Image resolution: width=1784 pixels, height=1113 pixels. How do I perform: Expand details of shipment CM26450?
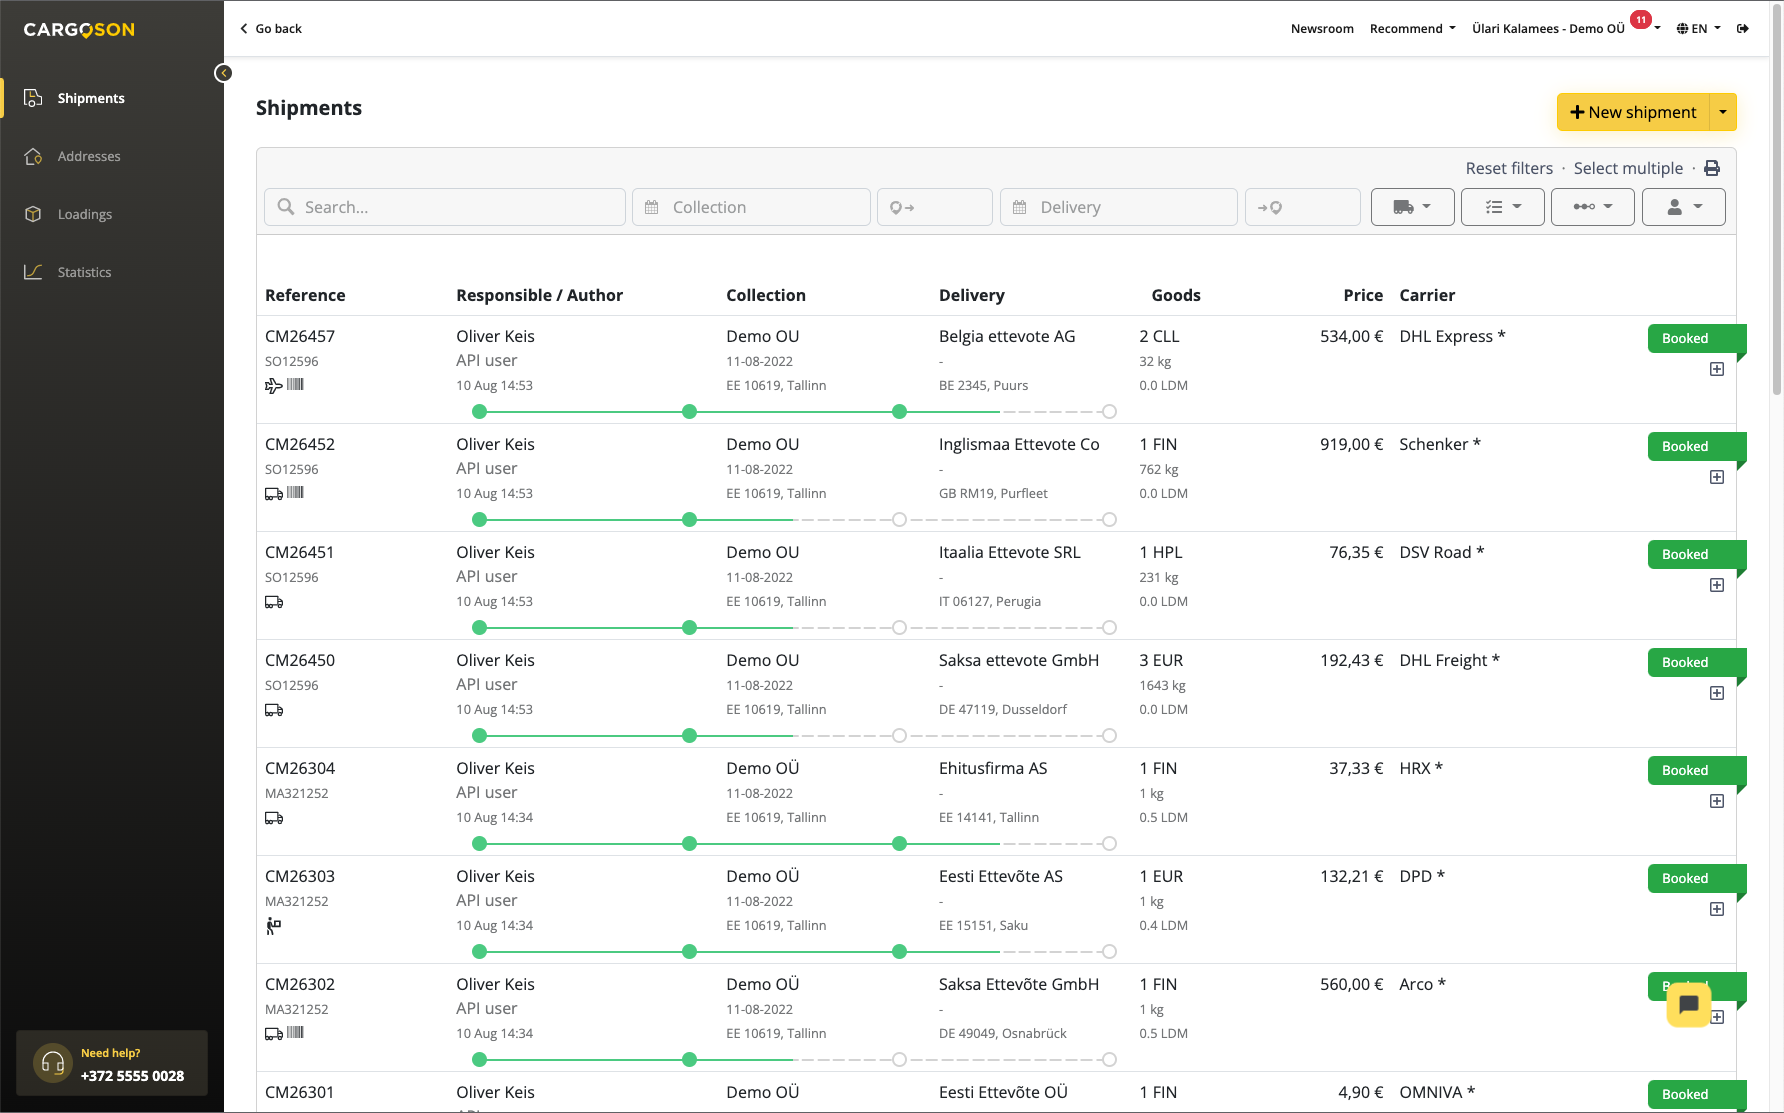click(1717, 693)
